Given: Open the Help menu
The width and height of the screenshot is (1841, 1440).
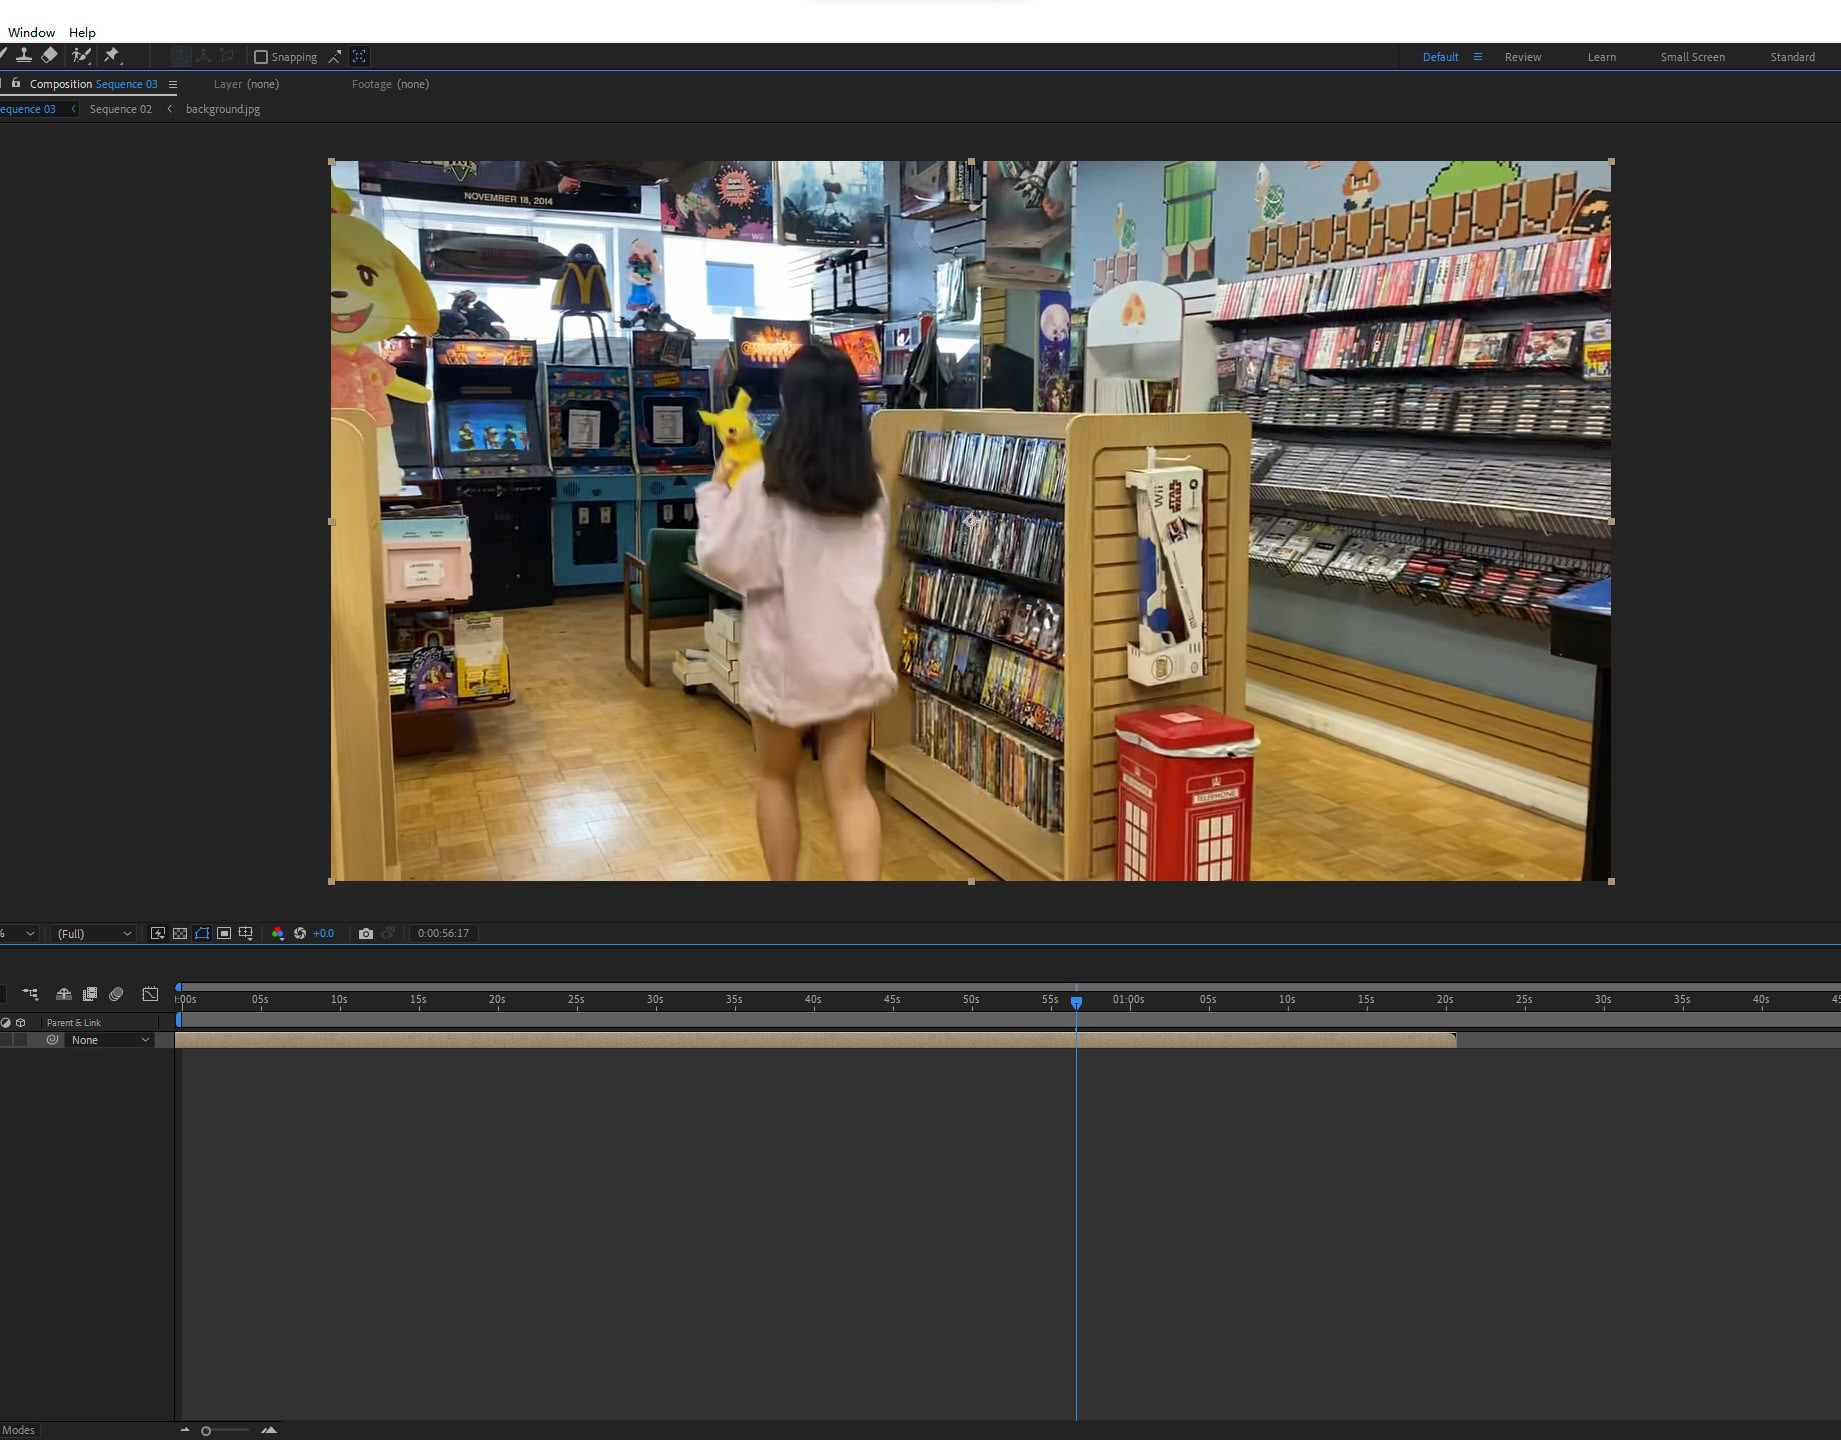Looking at the screenshot, I should [82, 32].
